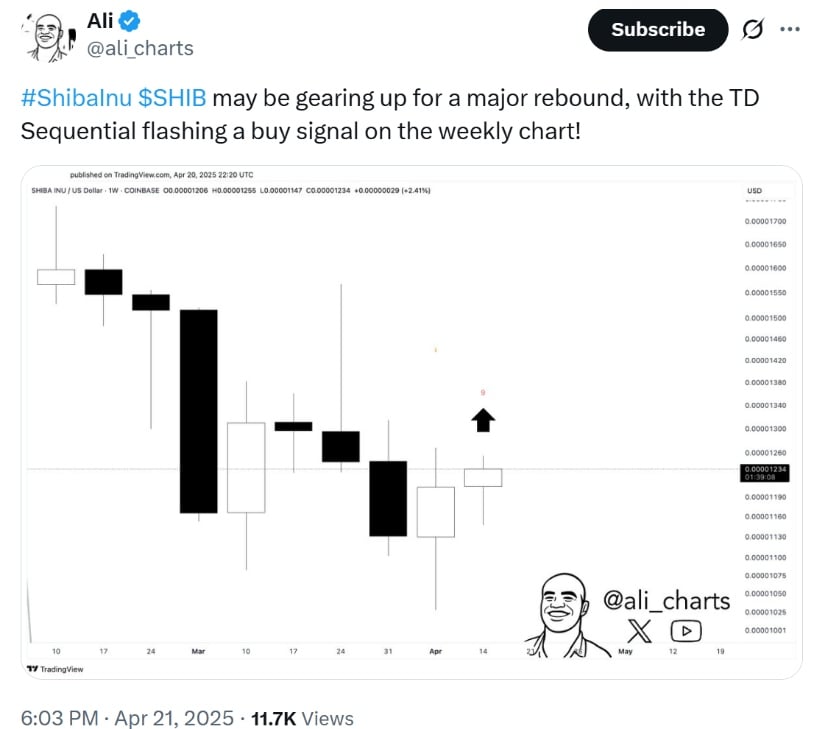The height and width of the screenshot is (729, 825).
Task: Click the Subscribe button
Action: 658,30
